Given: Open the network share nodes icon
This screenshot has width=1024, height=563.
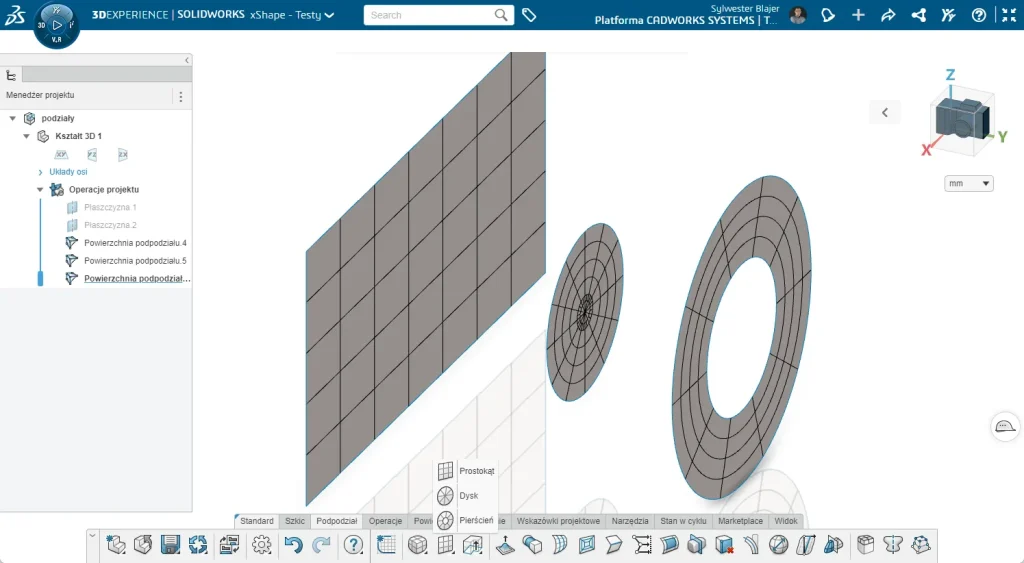Looking at the screenshot, I should click(918, 15).
